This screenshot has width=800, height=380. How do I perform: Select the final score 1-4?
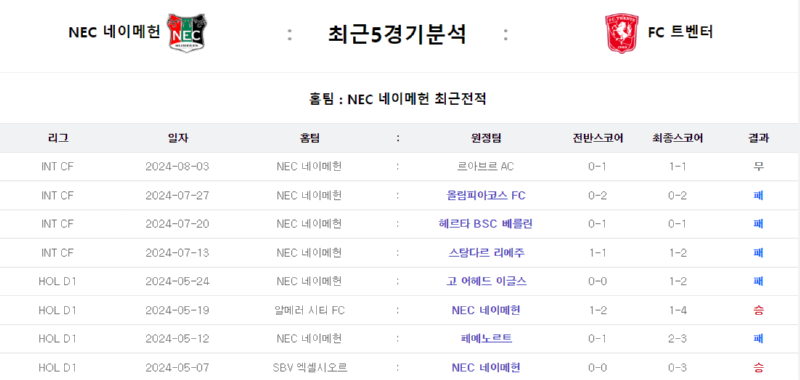click(x=678, y=310)
